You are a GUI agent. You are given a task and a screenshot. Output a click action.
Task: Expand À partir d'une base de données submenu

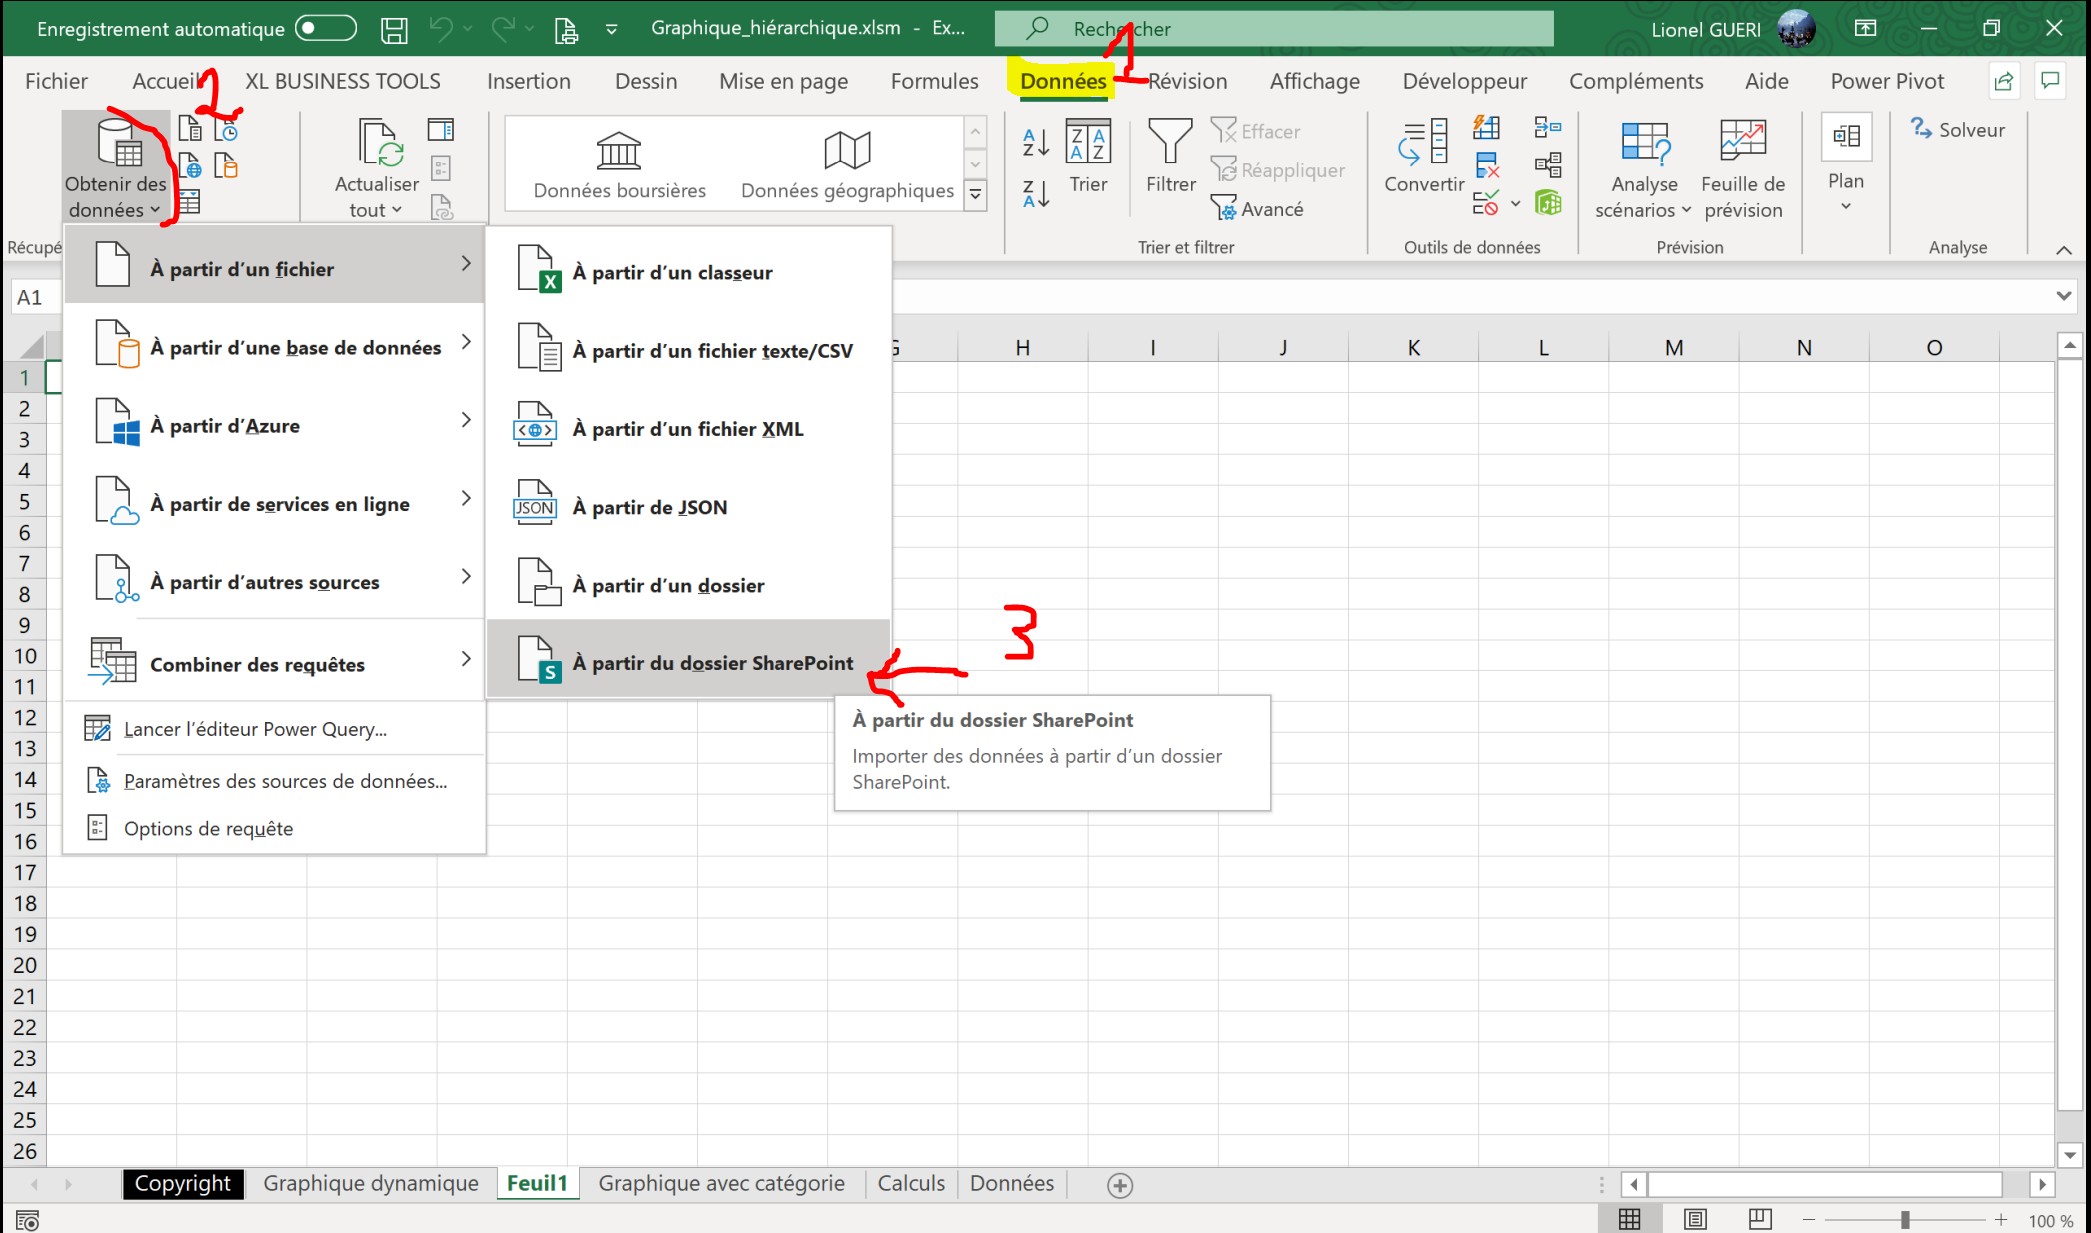(x=282, y=346)
